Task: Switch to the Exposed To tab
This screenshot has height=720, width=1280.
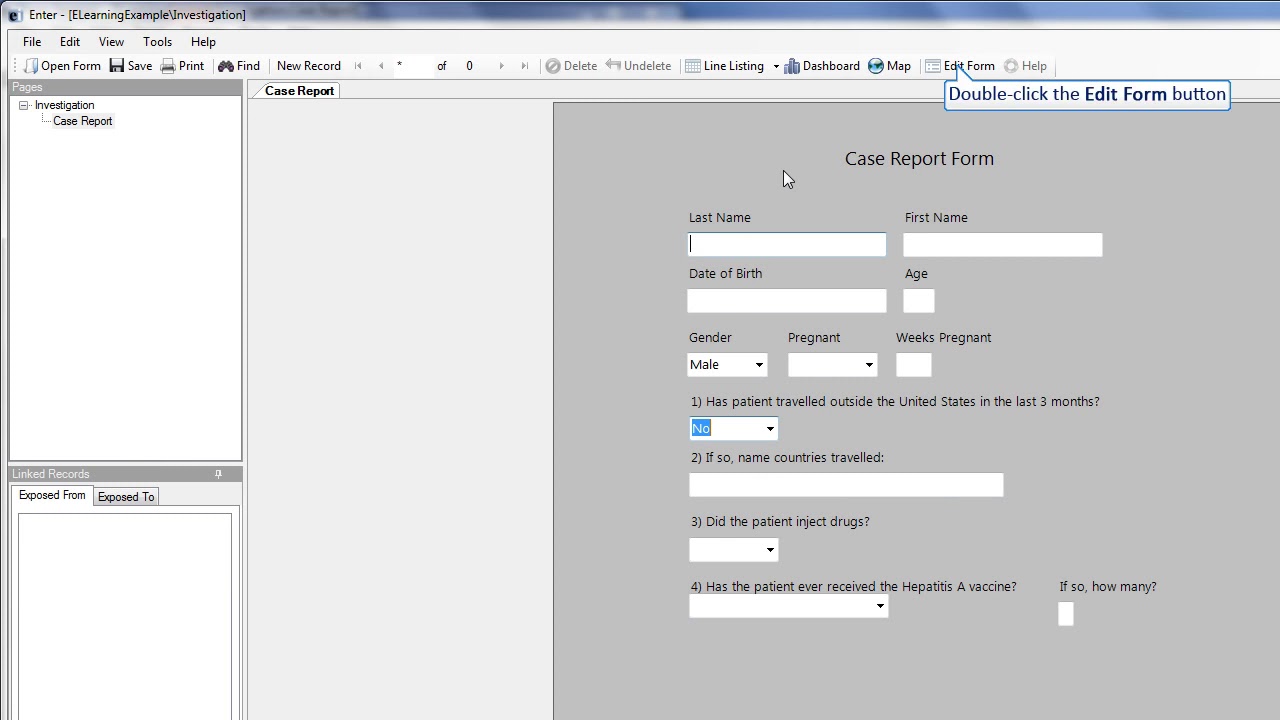Action: coord(126,497)
